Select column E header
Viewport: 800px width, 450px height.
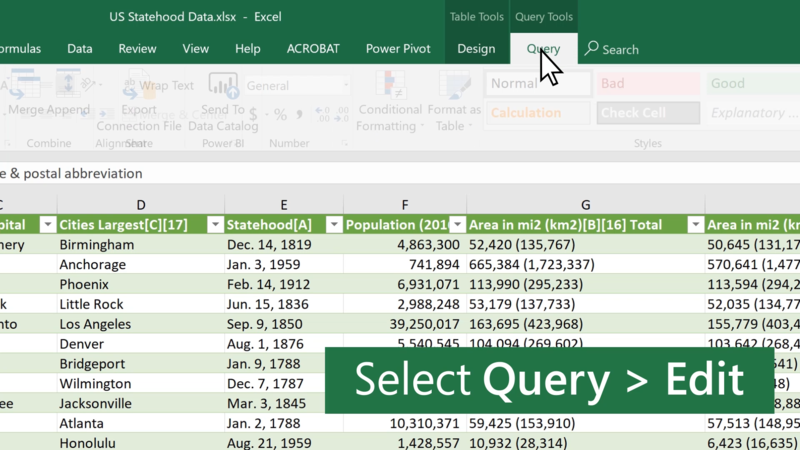(x=284, y=205)
